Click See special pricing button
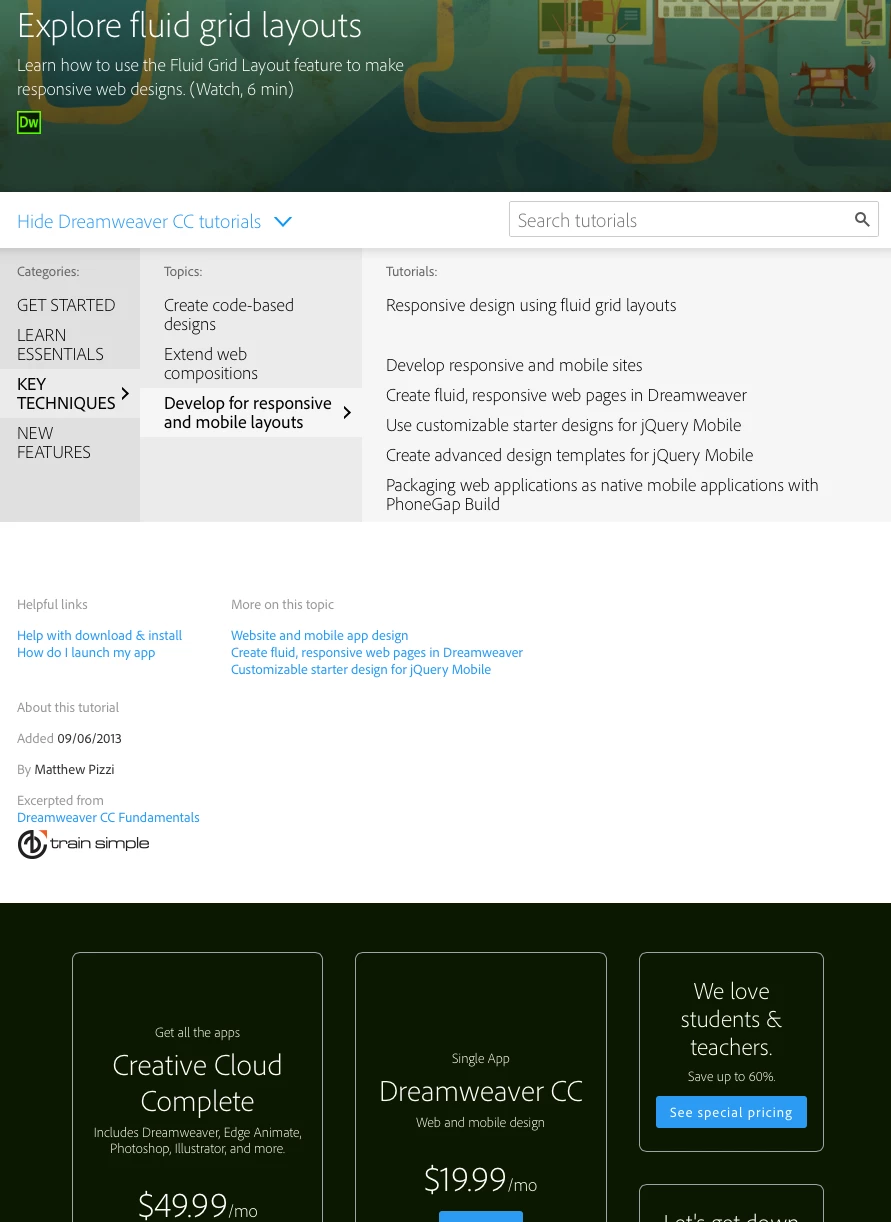This screenshot has height=1222, width=891. (731, 1112)
